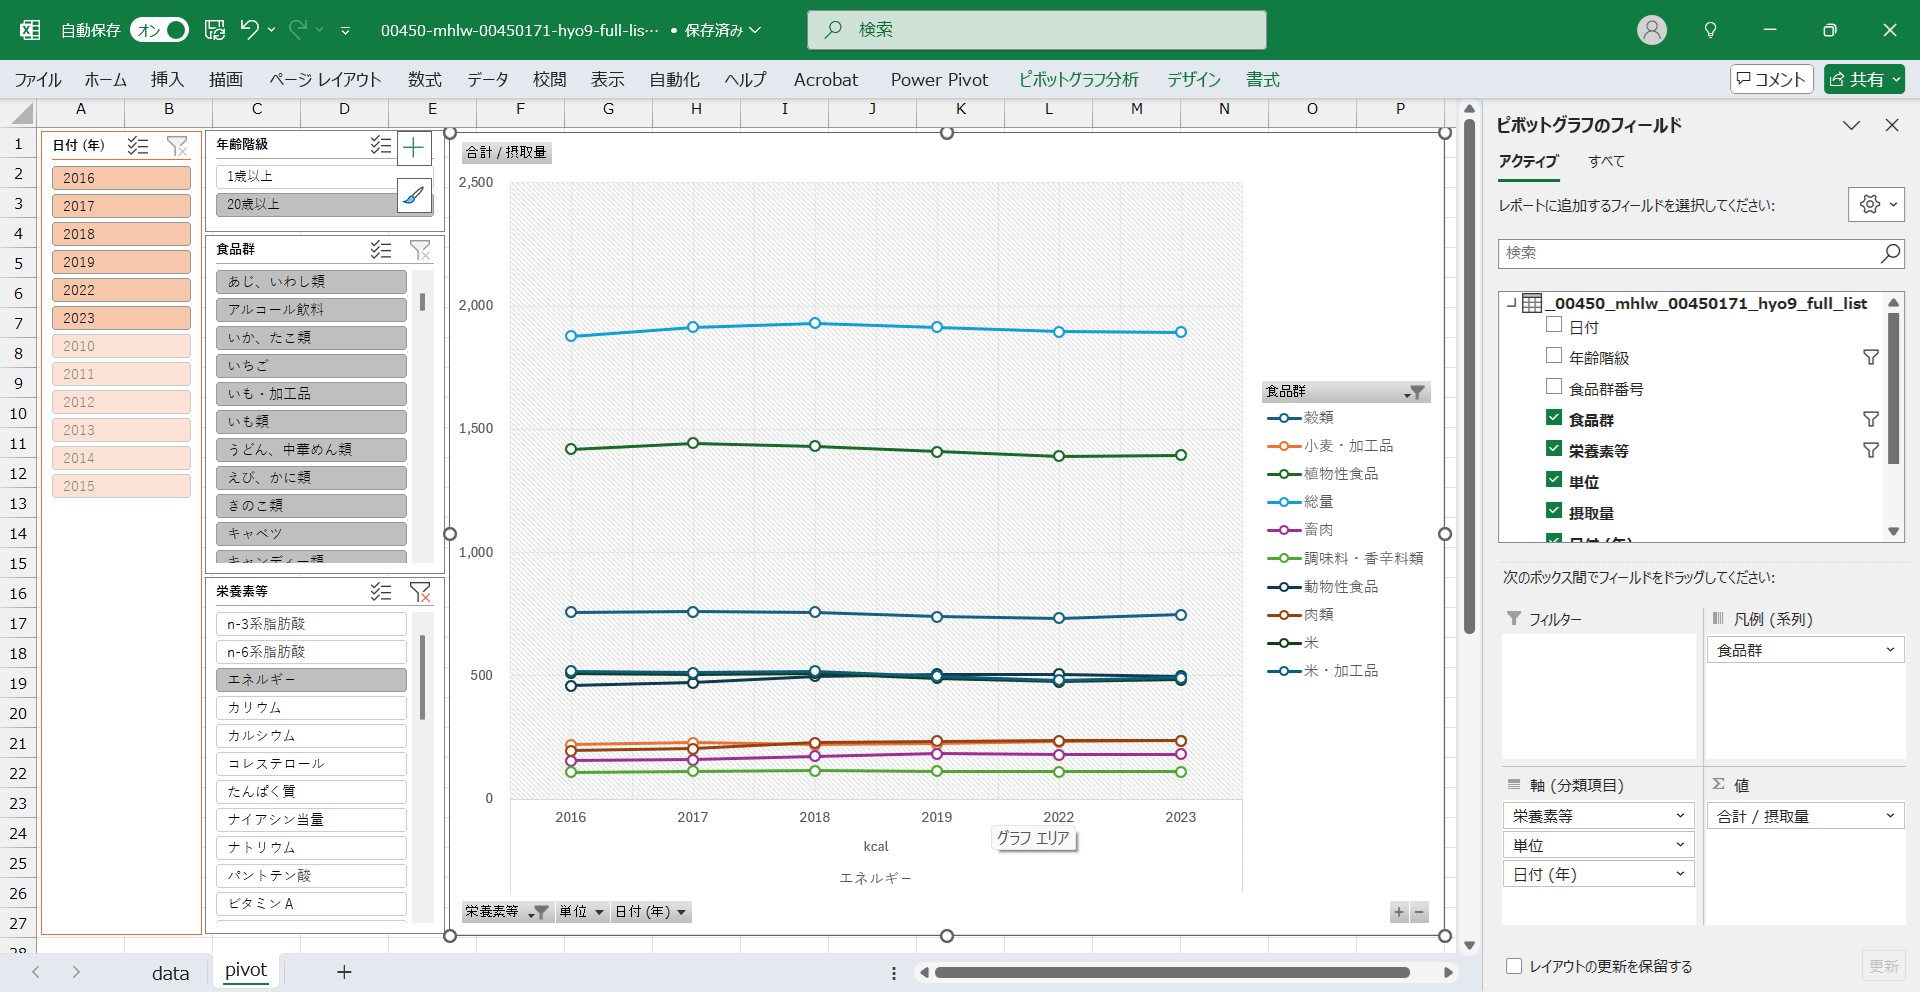Click the undo arrow icon
This screenshot has width=1920, height=992.
click(250, 30)
